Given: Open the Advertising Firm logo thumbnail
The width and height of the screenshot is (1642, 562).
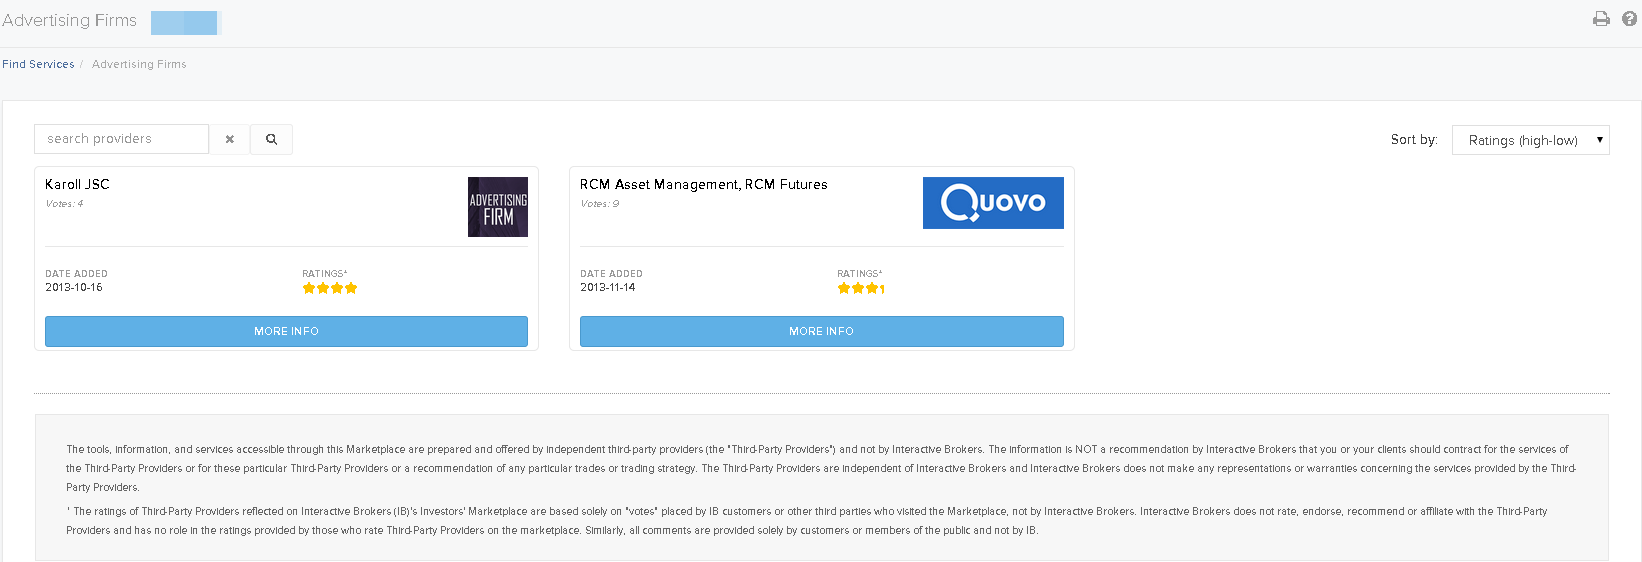Looking at the screenshot, I should click(x=498, y=207).
